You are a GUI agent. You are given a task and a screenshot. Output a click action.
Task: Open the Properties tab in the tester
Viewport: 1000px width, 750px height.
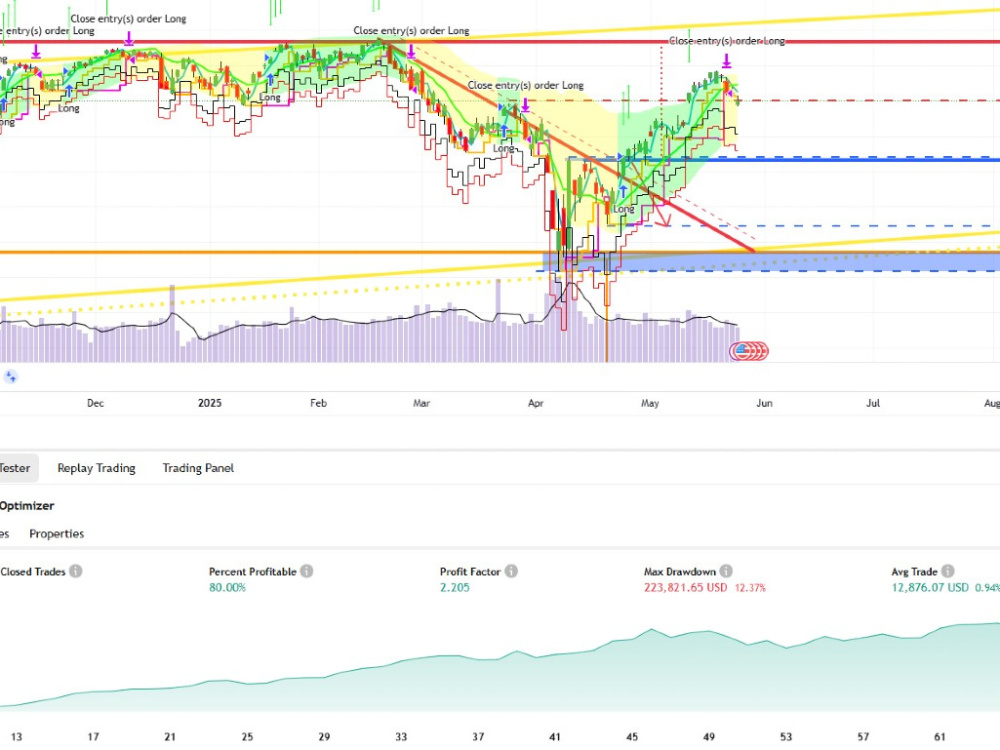(x=57, y=534)
